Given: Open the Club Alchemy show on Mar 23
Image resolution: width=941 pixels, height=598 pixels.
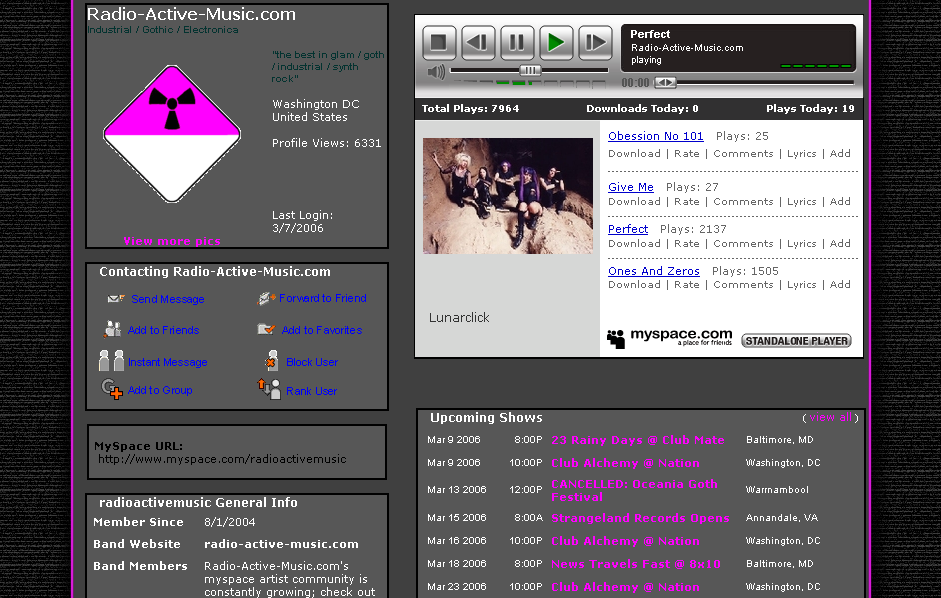Looking at the screenshot, I should [x=625, y=587].
